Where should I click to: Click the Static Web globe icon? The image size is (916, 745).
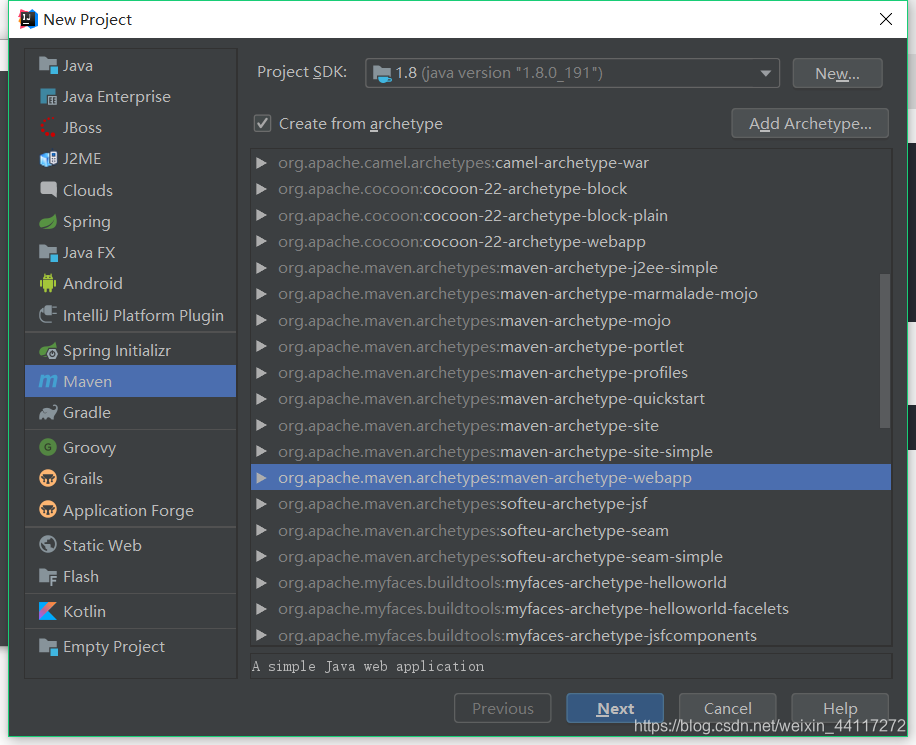48,545
